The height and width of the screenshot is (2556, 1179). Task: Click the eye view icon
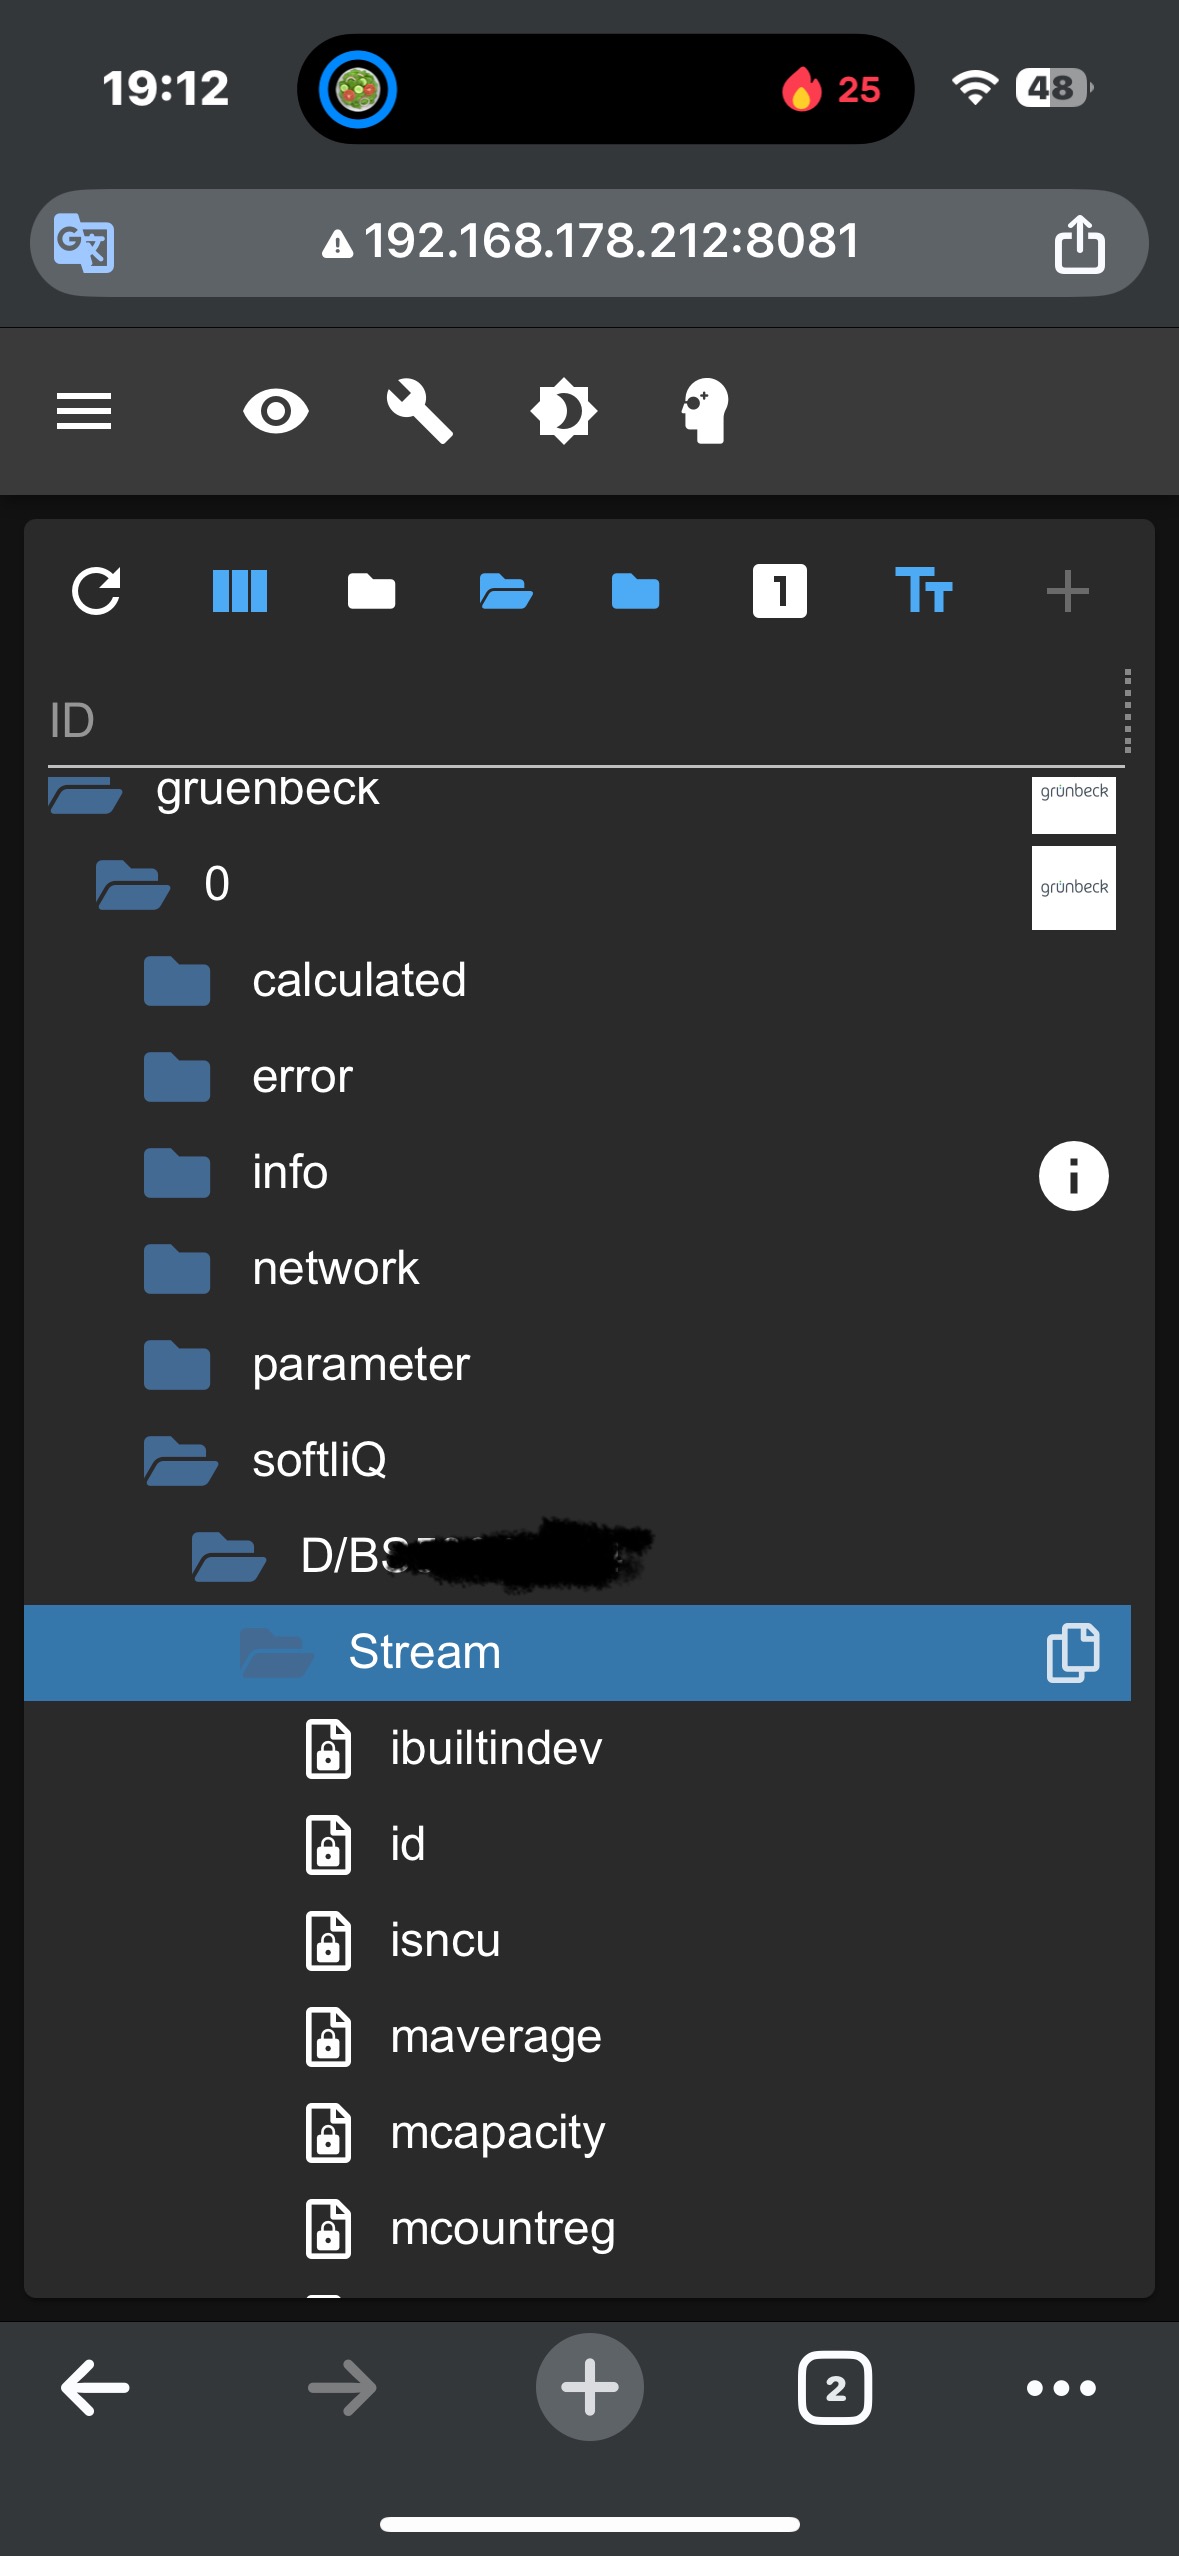click(x=276, y=411)
